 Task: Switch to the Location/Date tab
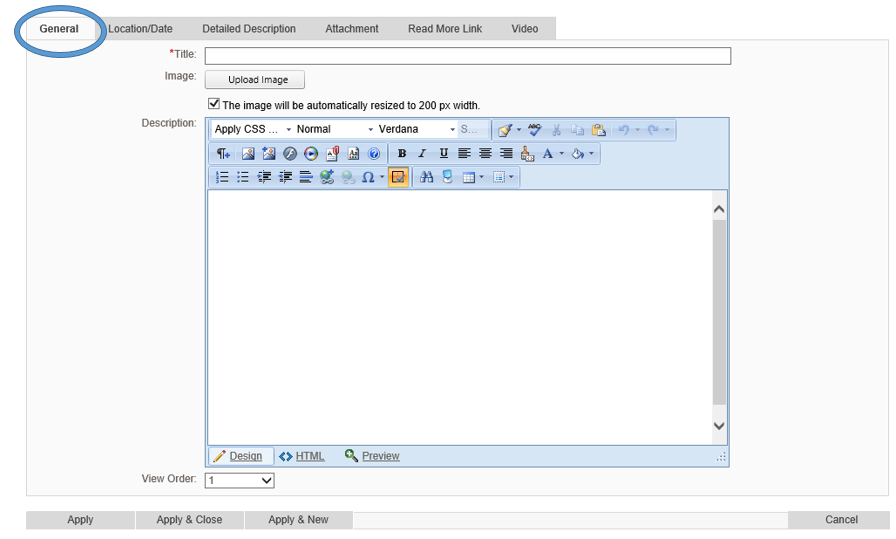pyautogui.click(x=141, y=29)
